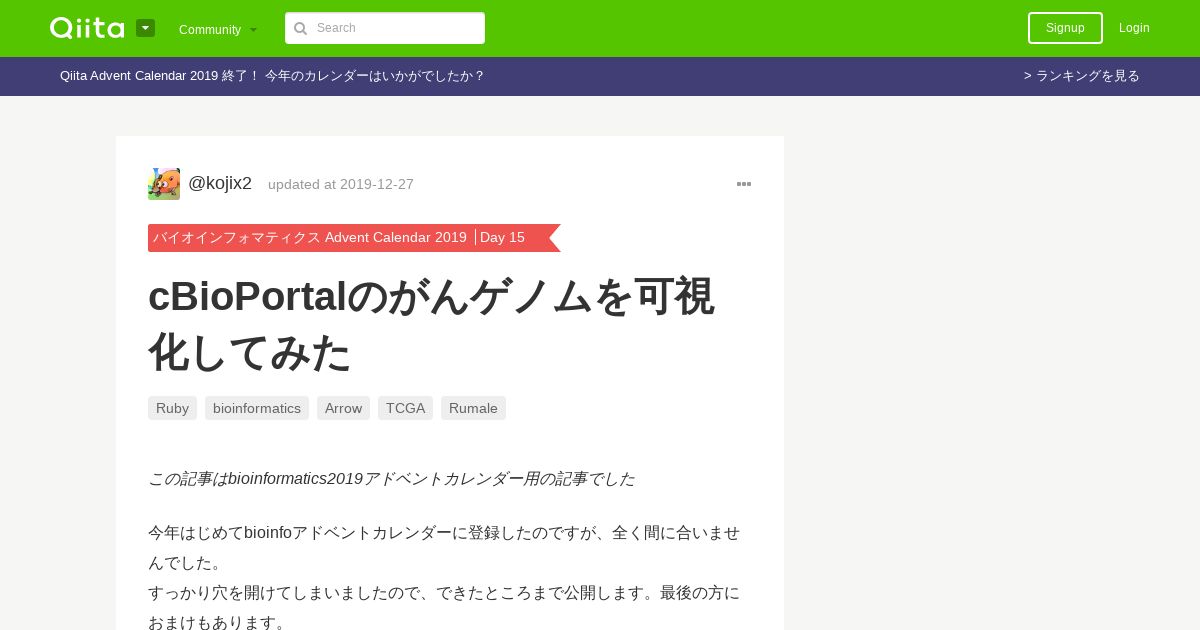1200x630 pixels.
Task: Click the italic line この記事はbioinformatics2019アドベントカレンダー用の記事でした
Action: coord(392,479)
